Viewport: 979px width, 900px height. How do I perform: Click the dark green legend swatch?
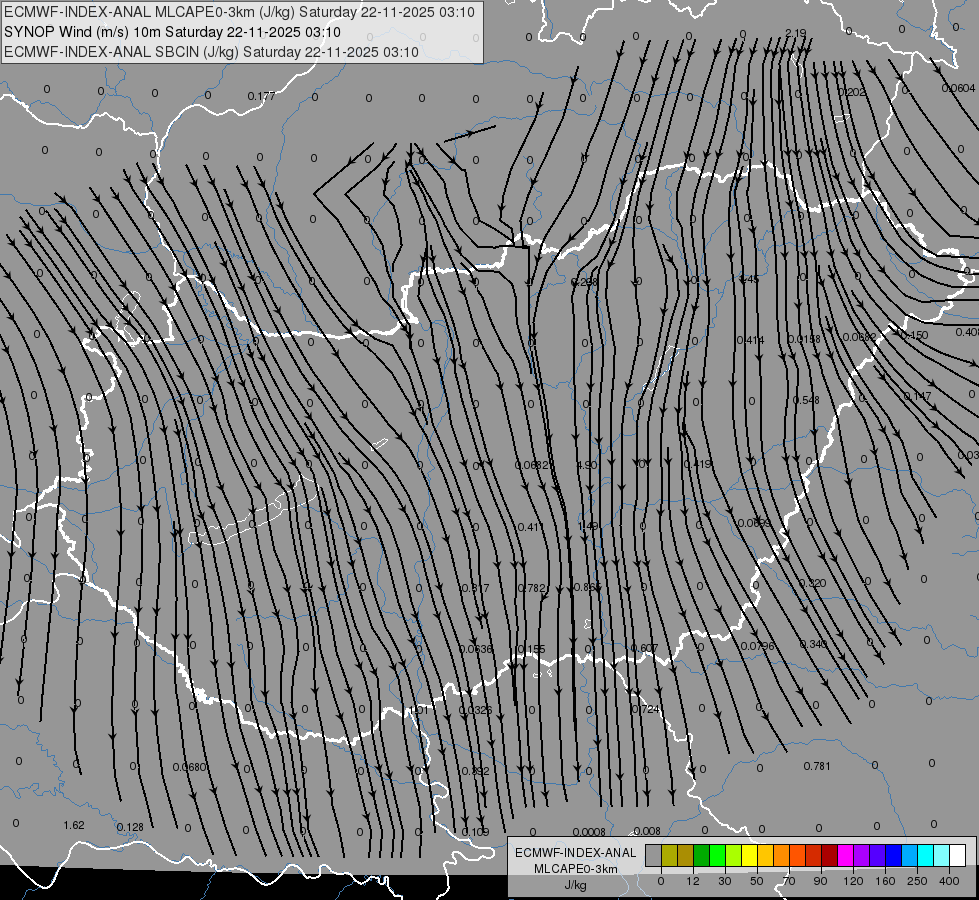click(x=702, y=856)
